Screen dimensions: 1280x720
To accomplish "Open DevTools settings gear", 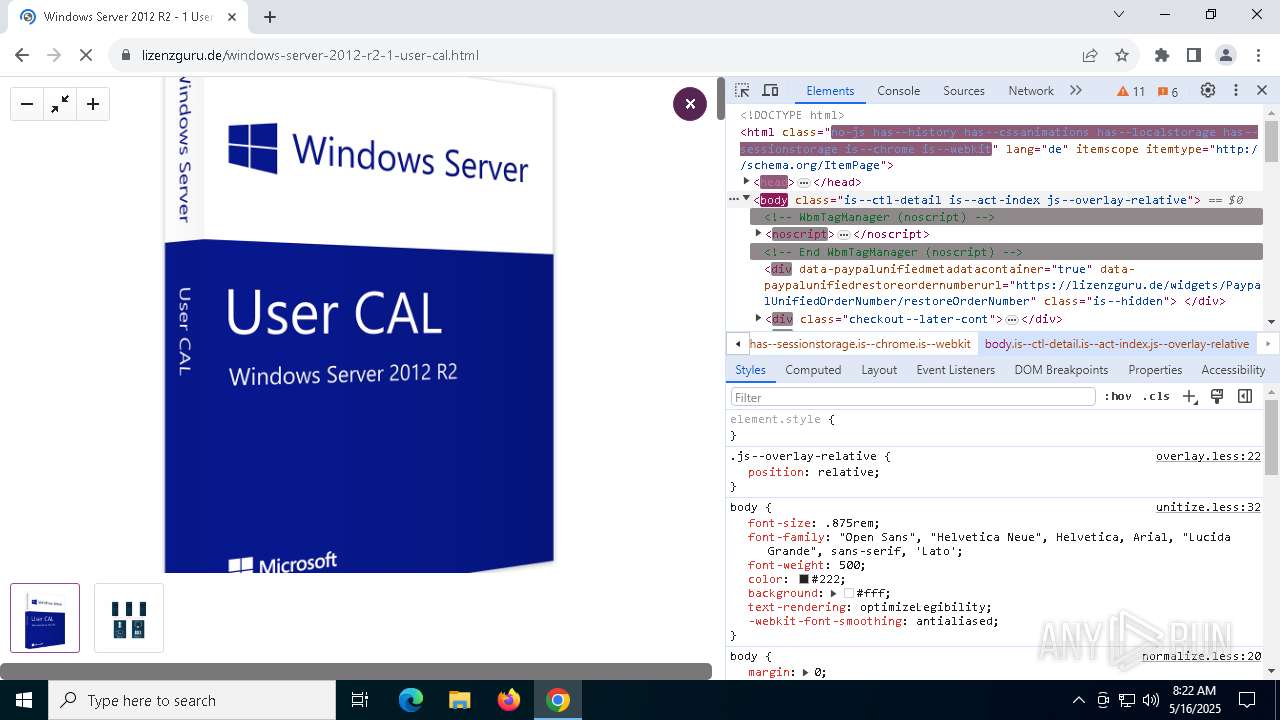I will click(1208, 90).
